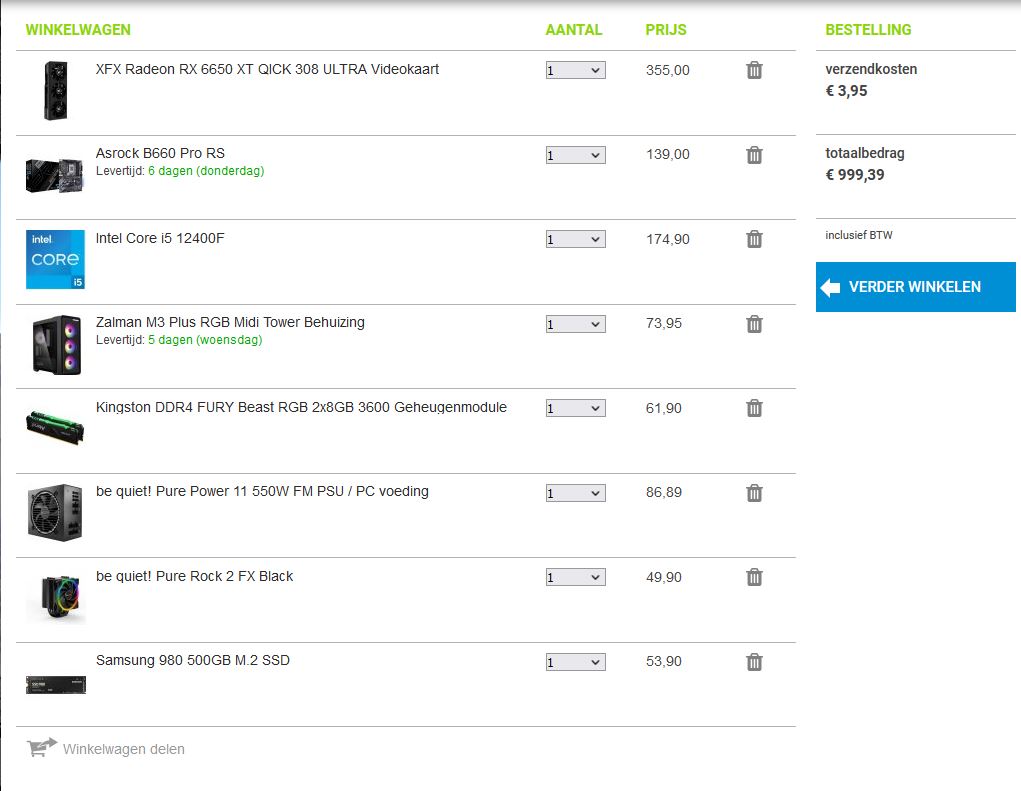Image resolution: width=1021 pixels, height=791 pixels.
Task: Click the 139,00 price value
Action: (667, 154)
